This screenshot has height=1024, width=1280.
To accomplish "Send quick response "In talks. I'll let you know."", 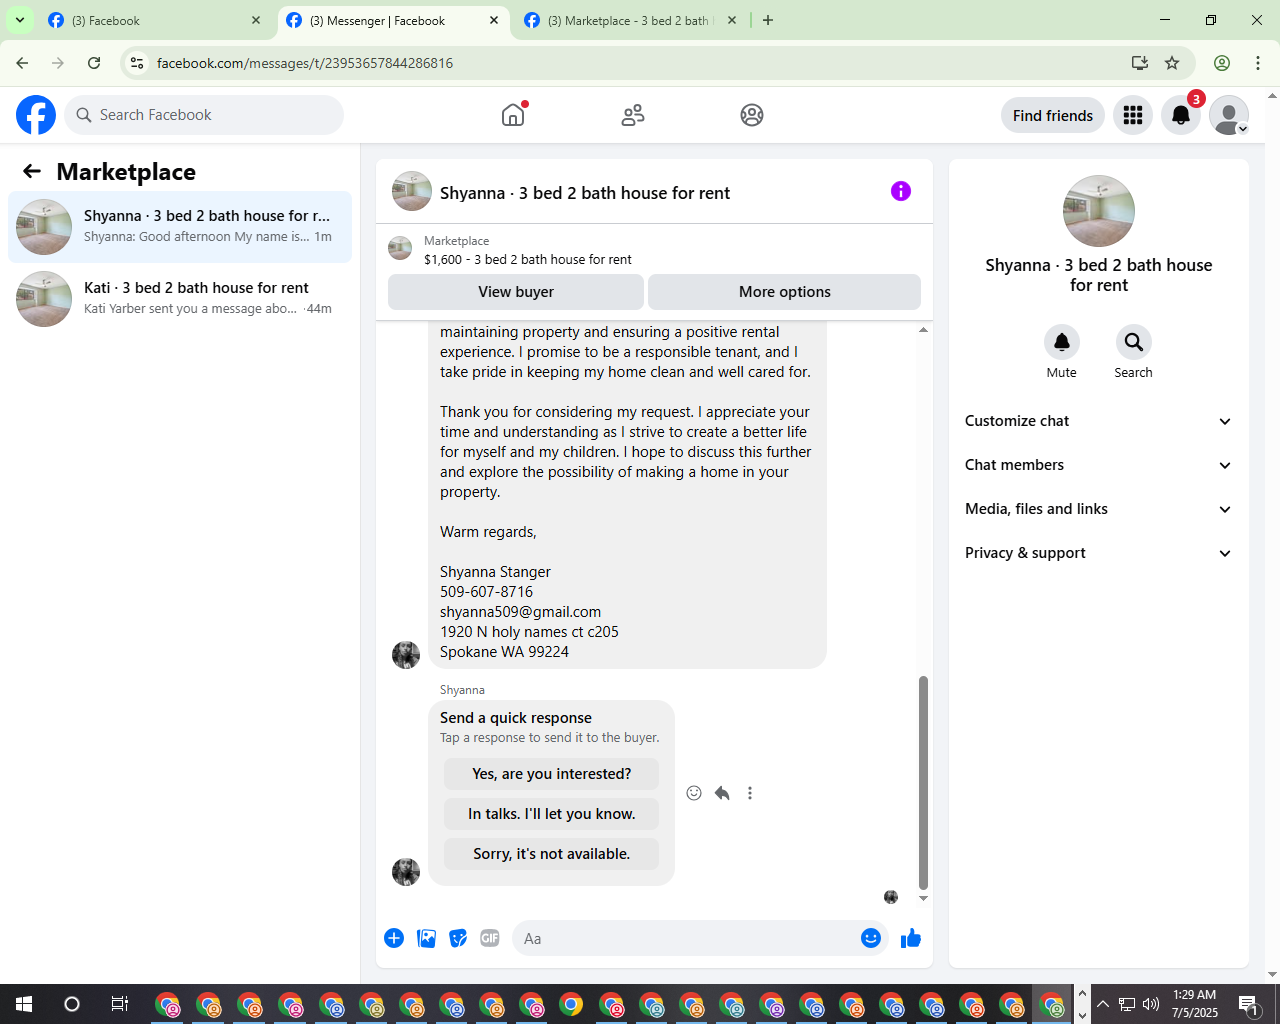I will click(x=552, y=814).
